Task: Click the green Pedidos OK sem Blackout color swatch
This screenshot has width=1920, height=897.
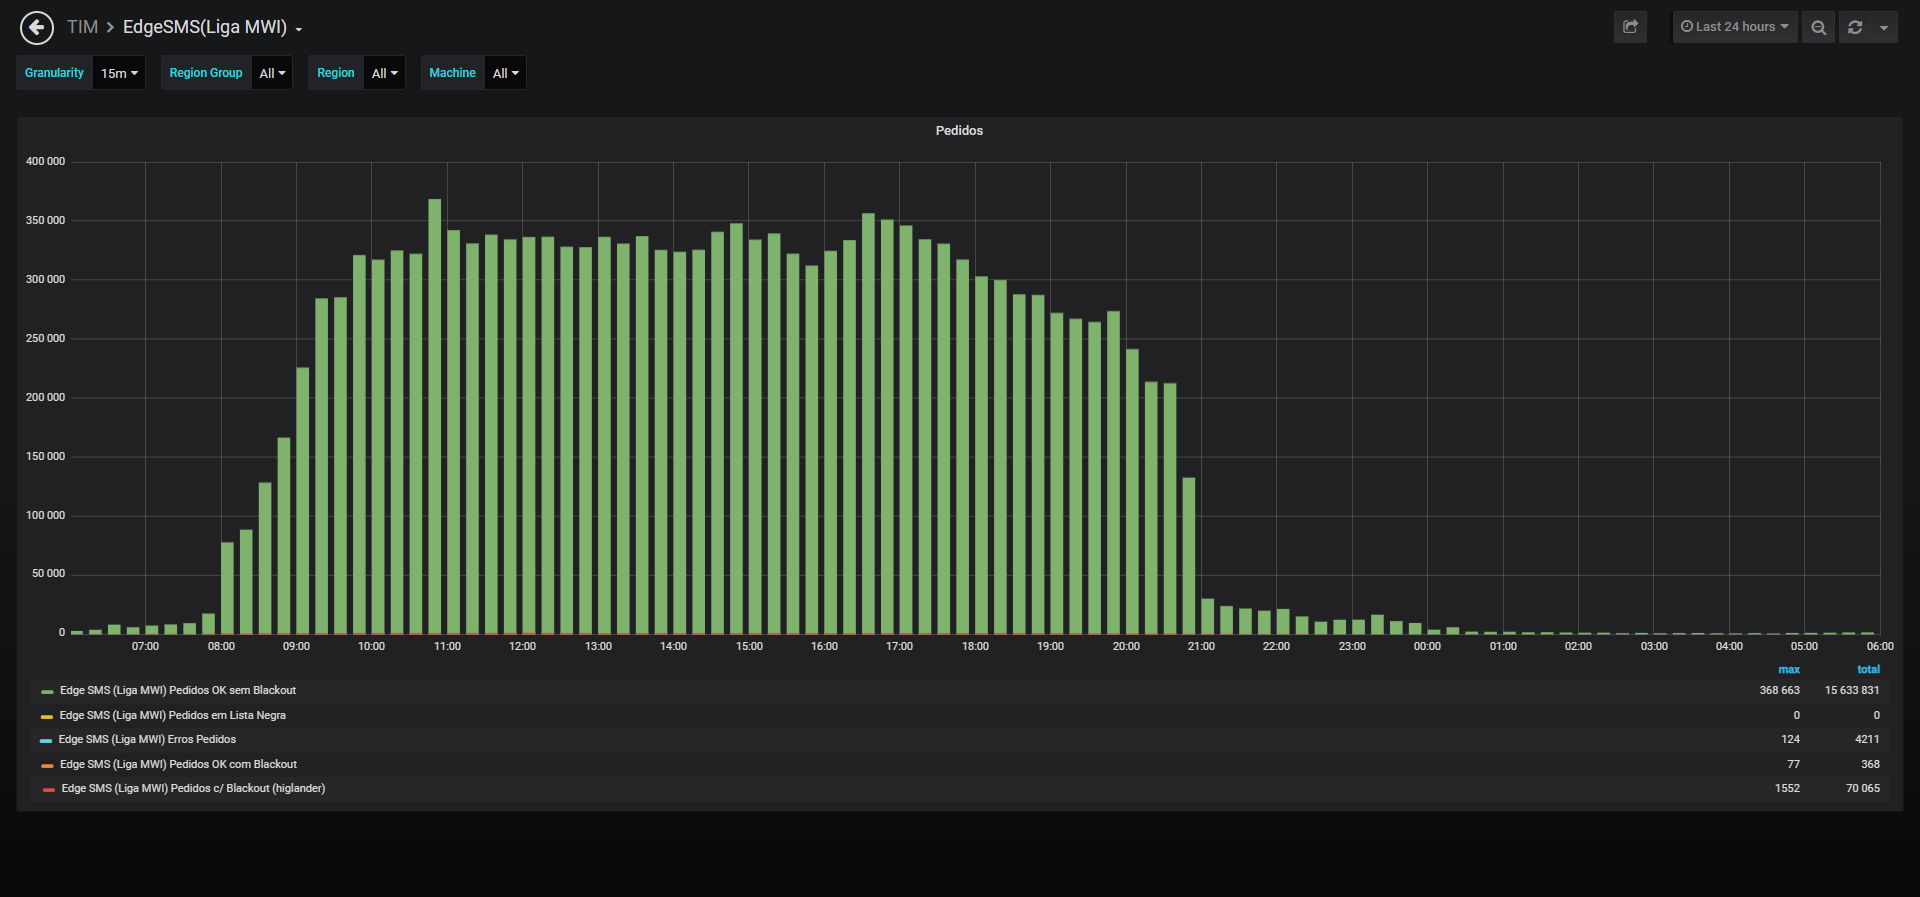Action: [x=47, y=692]
